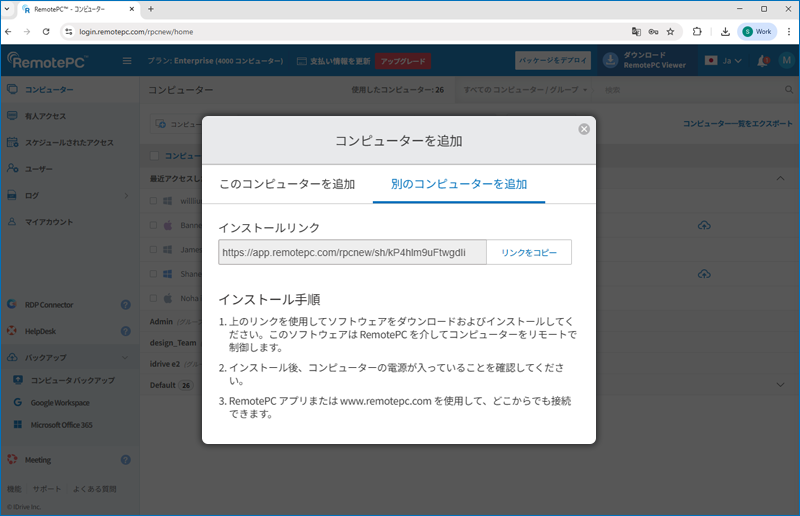Open the M profile avatar
Viewport: 800px width, 516px height.
click(787, 60)
